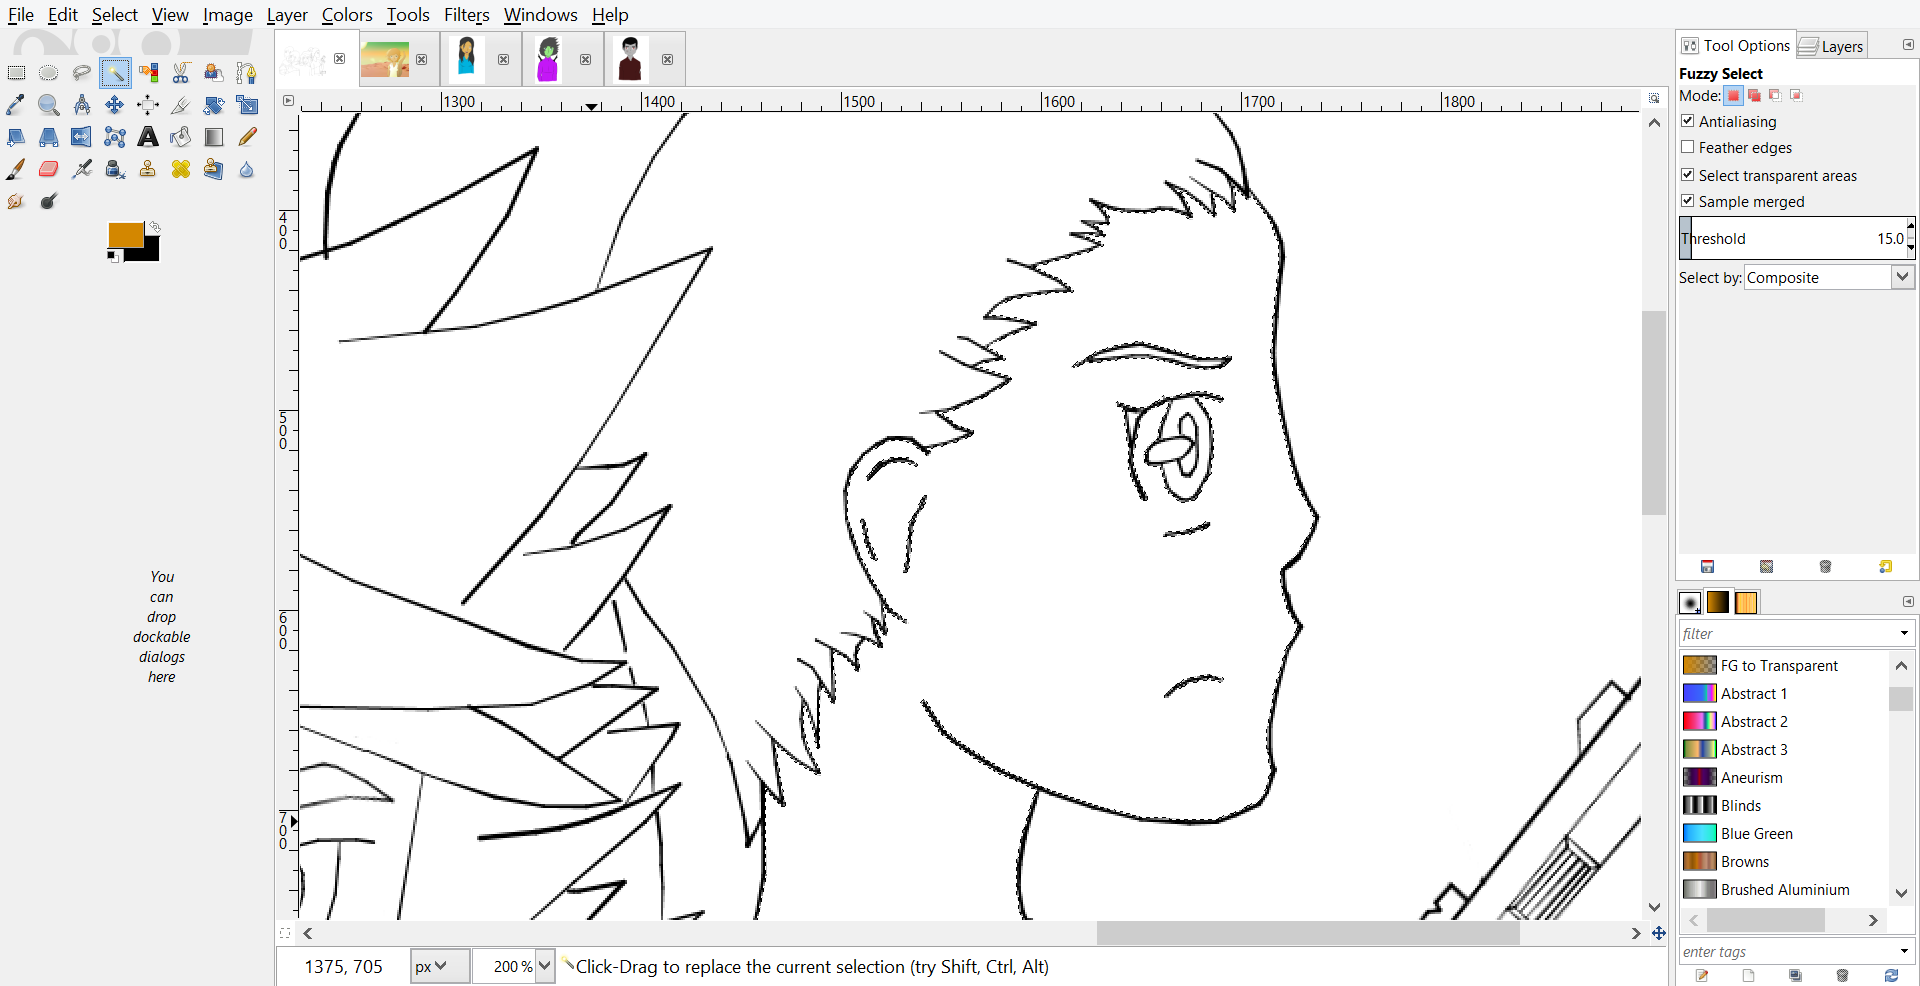Viewport: 1920px width, 986px height.
Task: Switch to the Tool Options tab
Action: [1736, 45]
